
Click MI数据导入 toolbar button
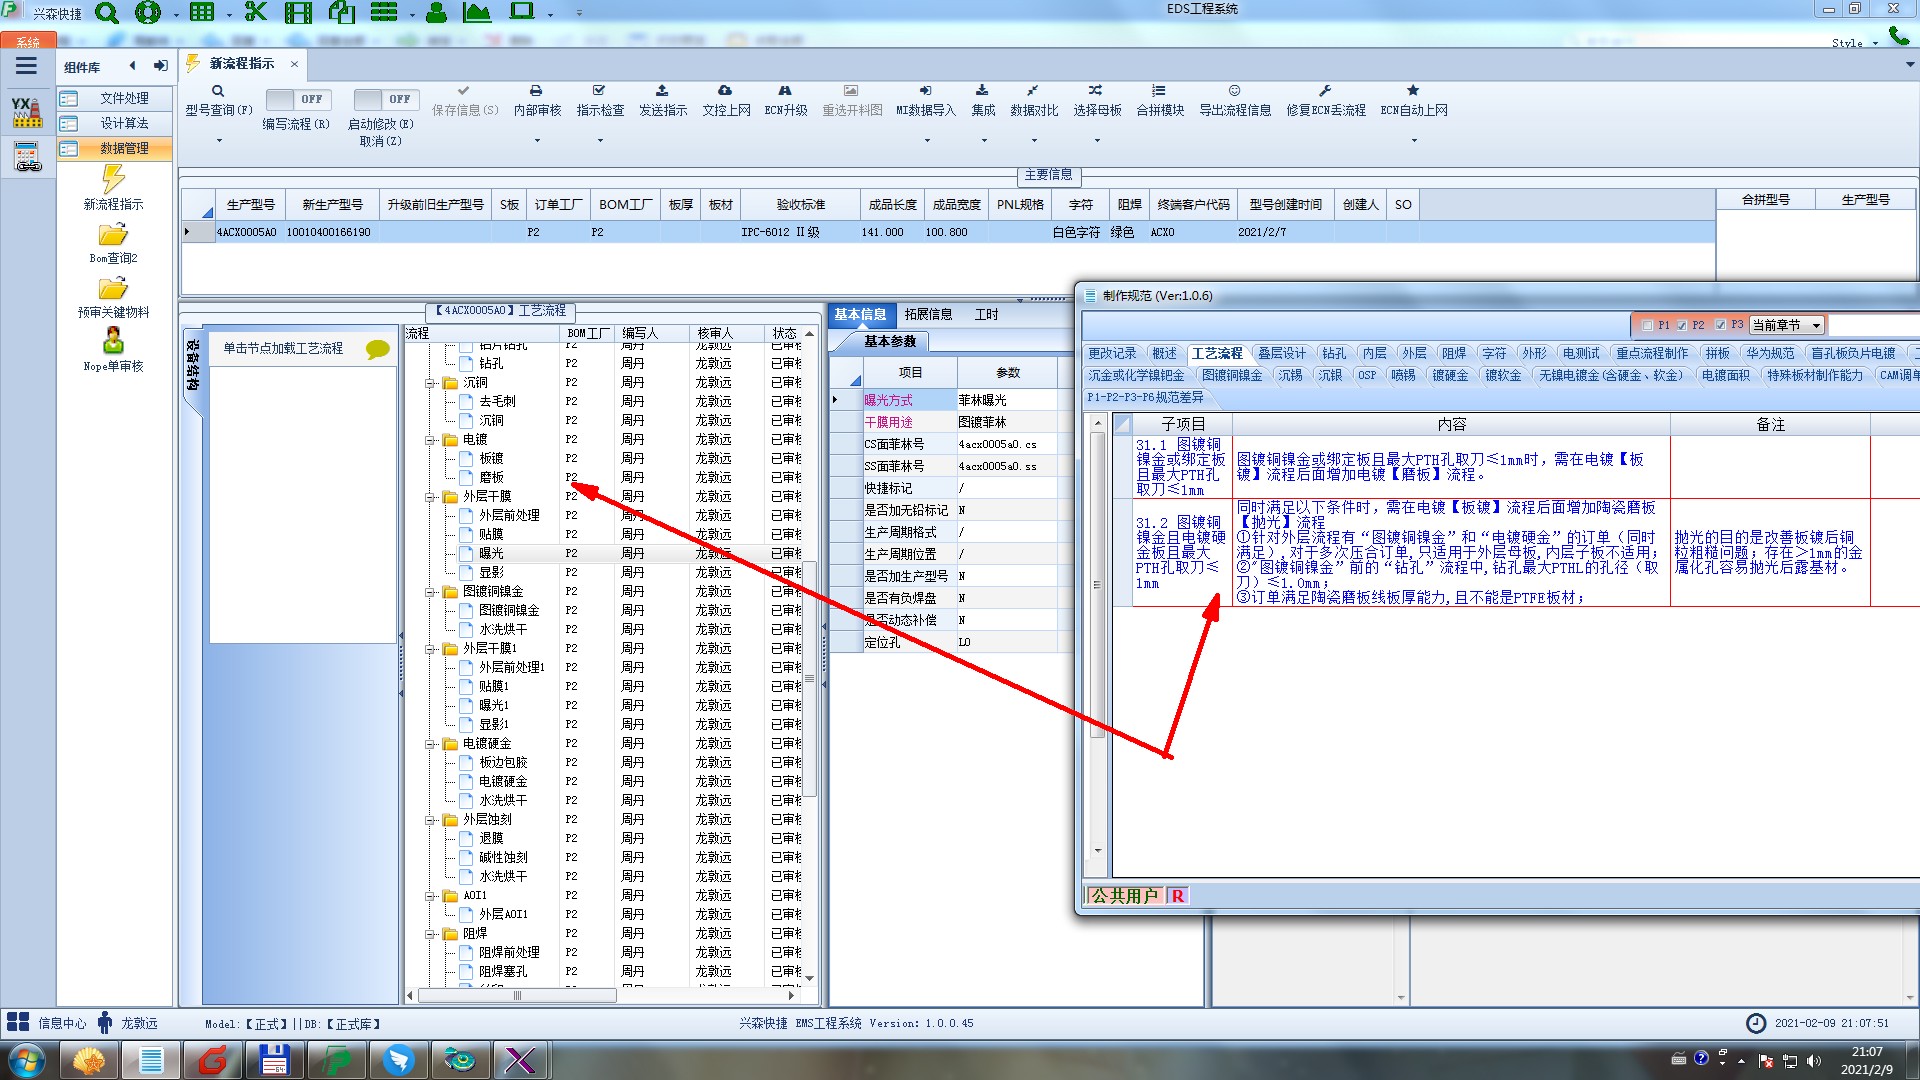tap(925, 101)
